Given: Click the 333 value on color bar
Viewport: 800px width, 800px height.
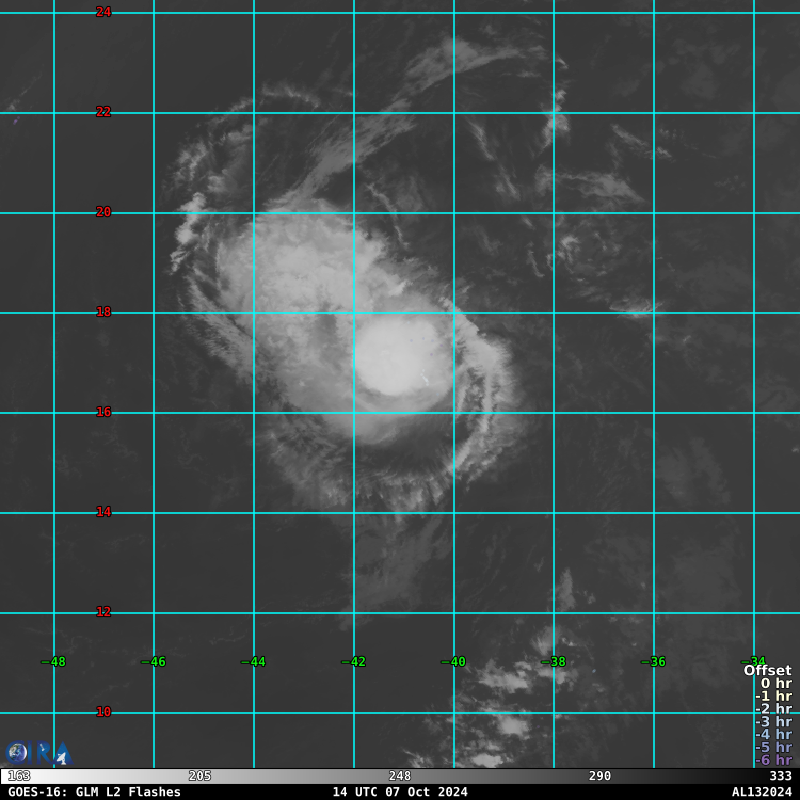Looking at the screenshot, I should click(780, 776).
